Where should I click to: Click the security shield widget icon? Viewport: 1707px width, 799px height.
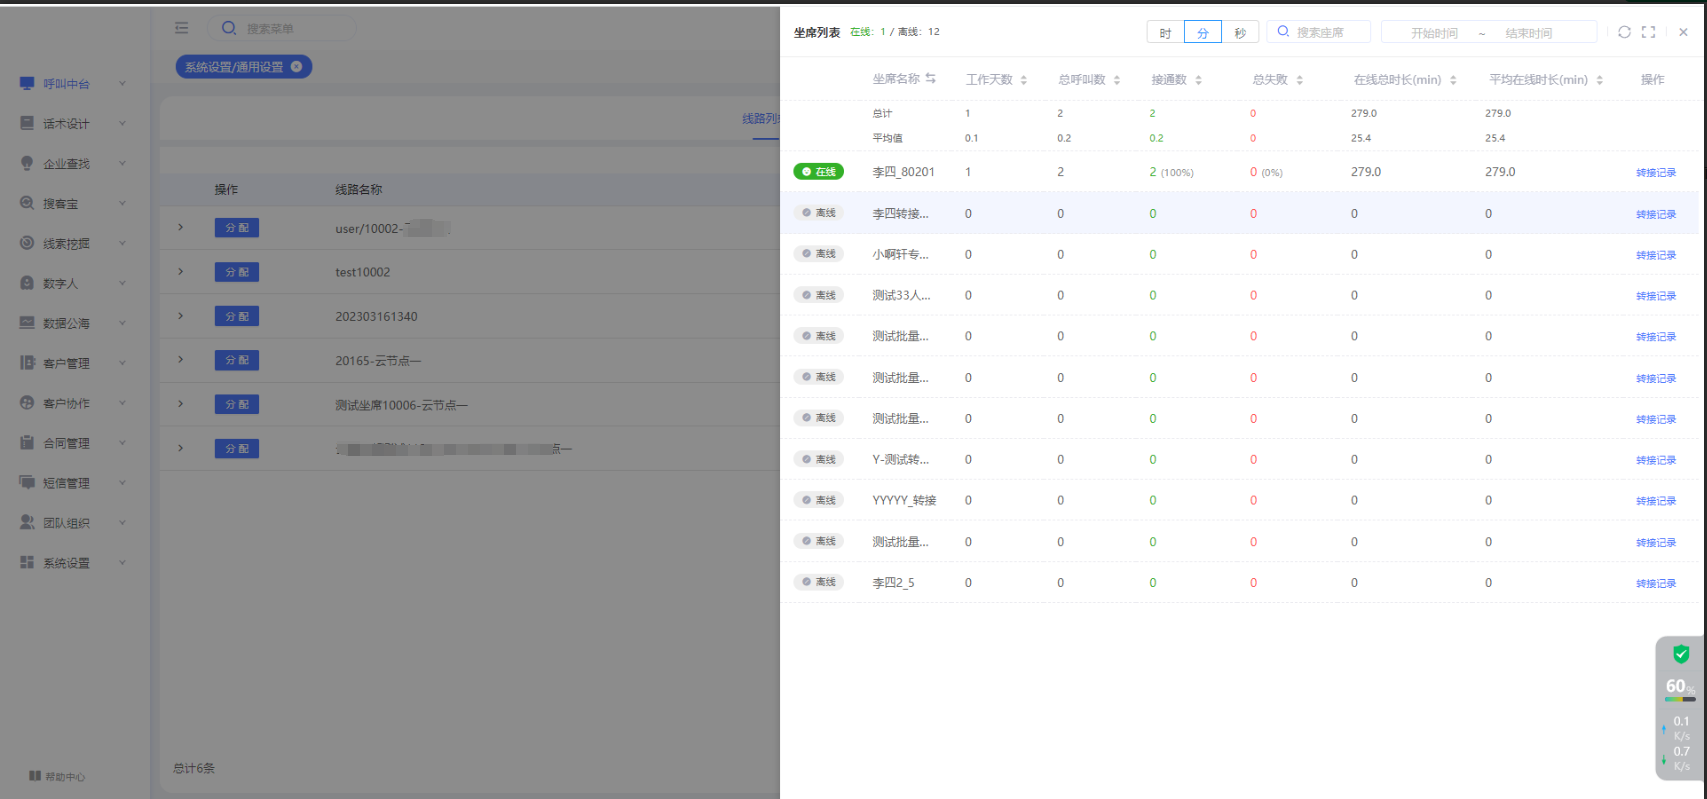tap(1681, 654)
